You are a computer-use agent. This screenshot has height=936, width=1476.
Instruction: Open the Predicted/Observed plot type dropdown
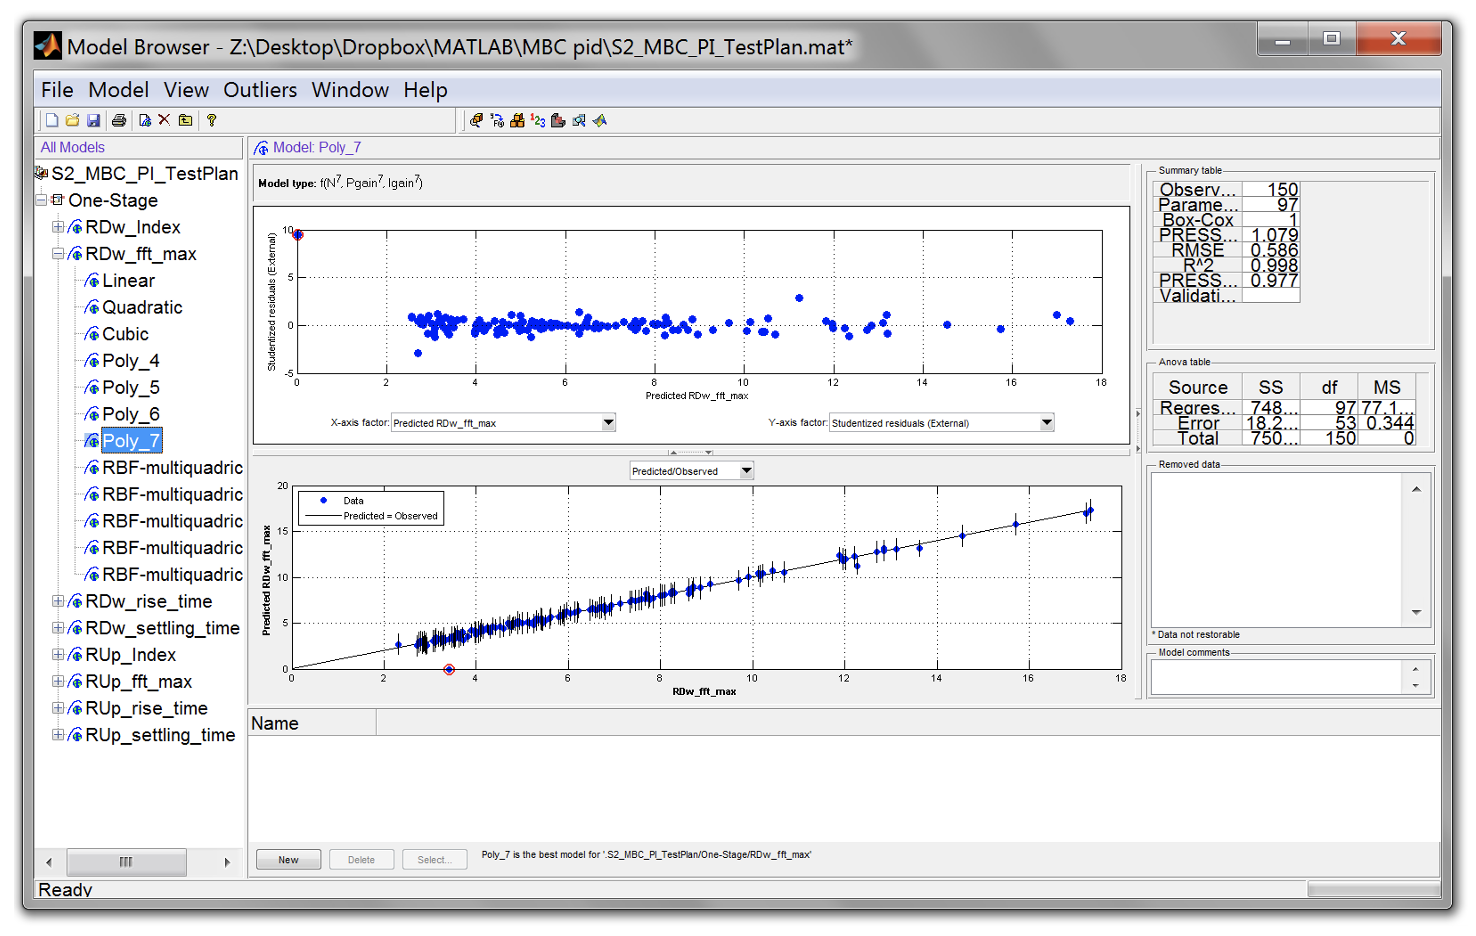tap(746, 471)
